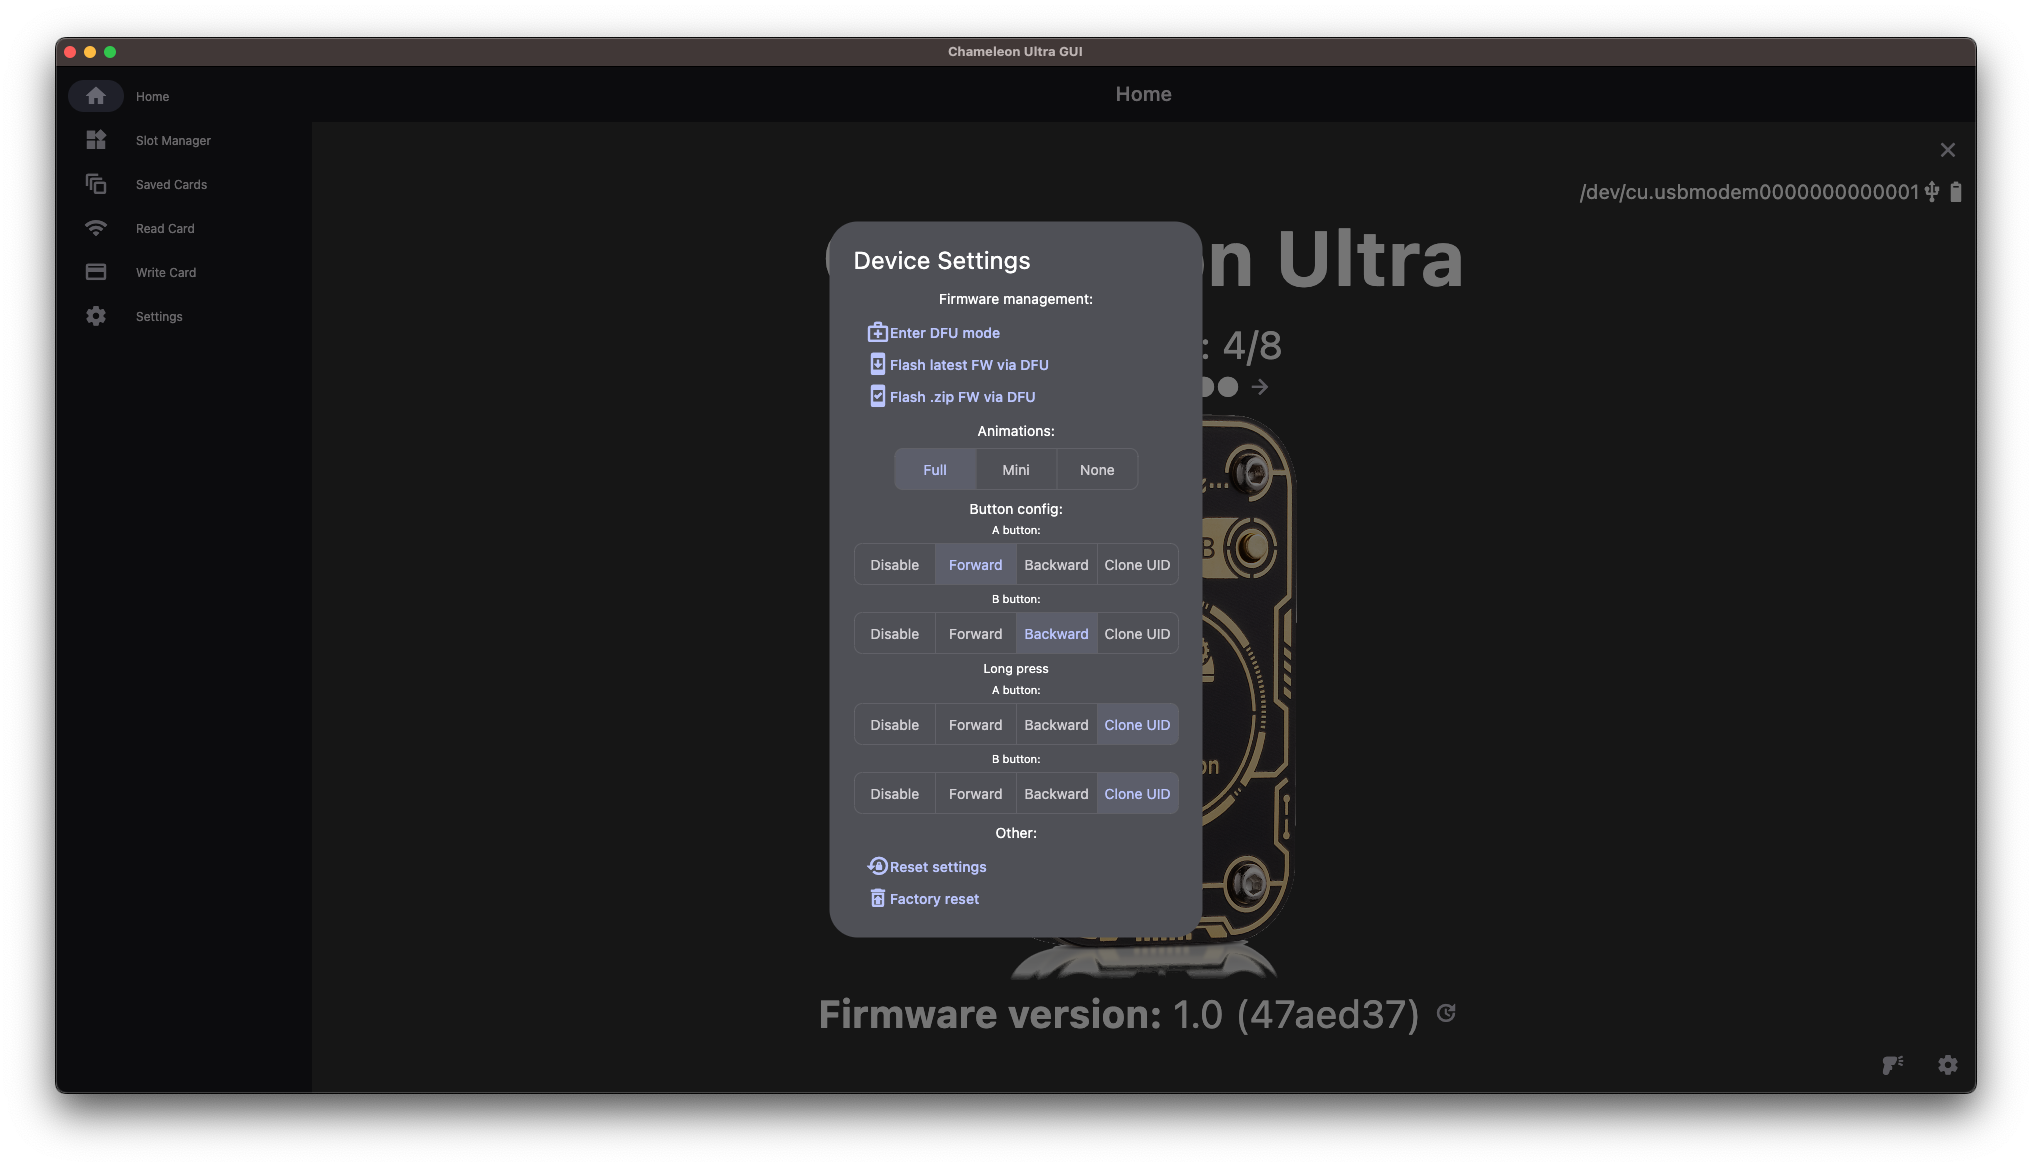
Task: Select Clone UID for Long press A button
Action: [x=1137, y=723]
